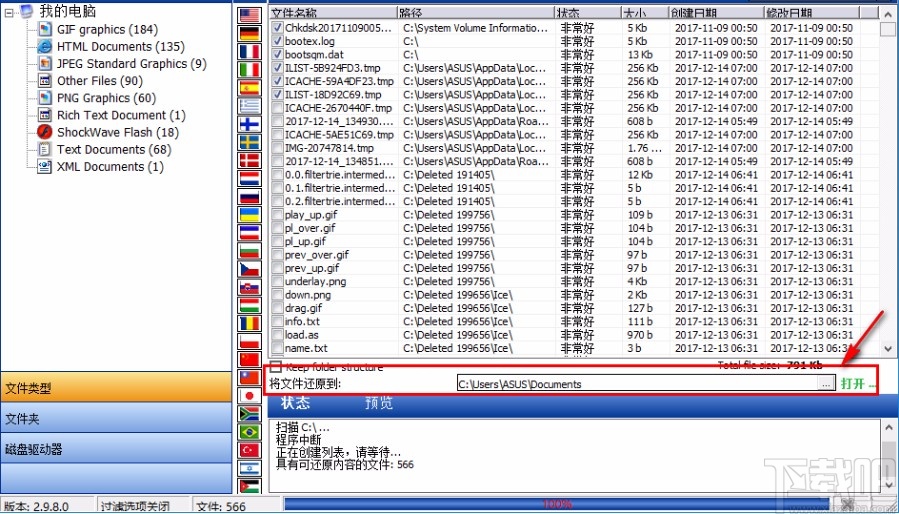Choose the Czech flag language
899x514 pixels.
250,269
